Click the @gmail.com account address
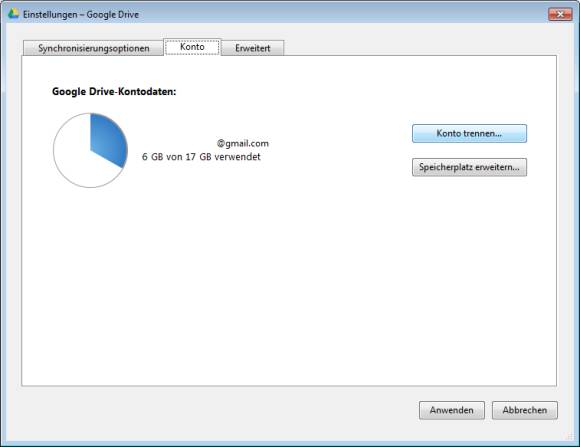 click(x=243, y=143)
